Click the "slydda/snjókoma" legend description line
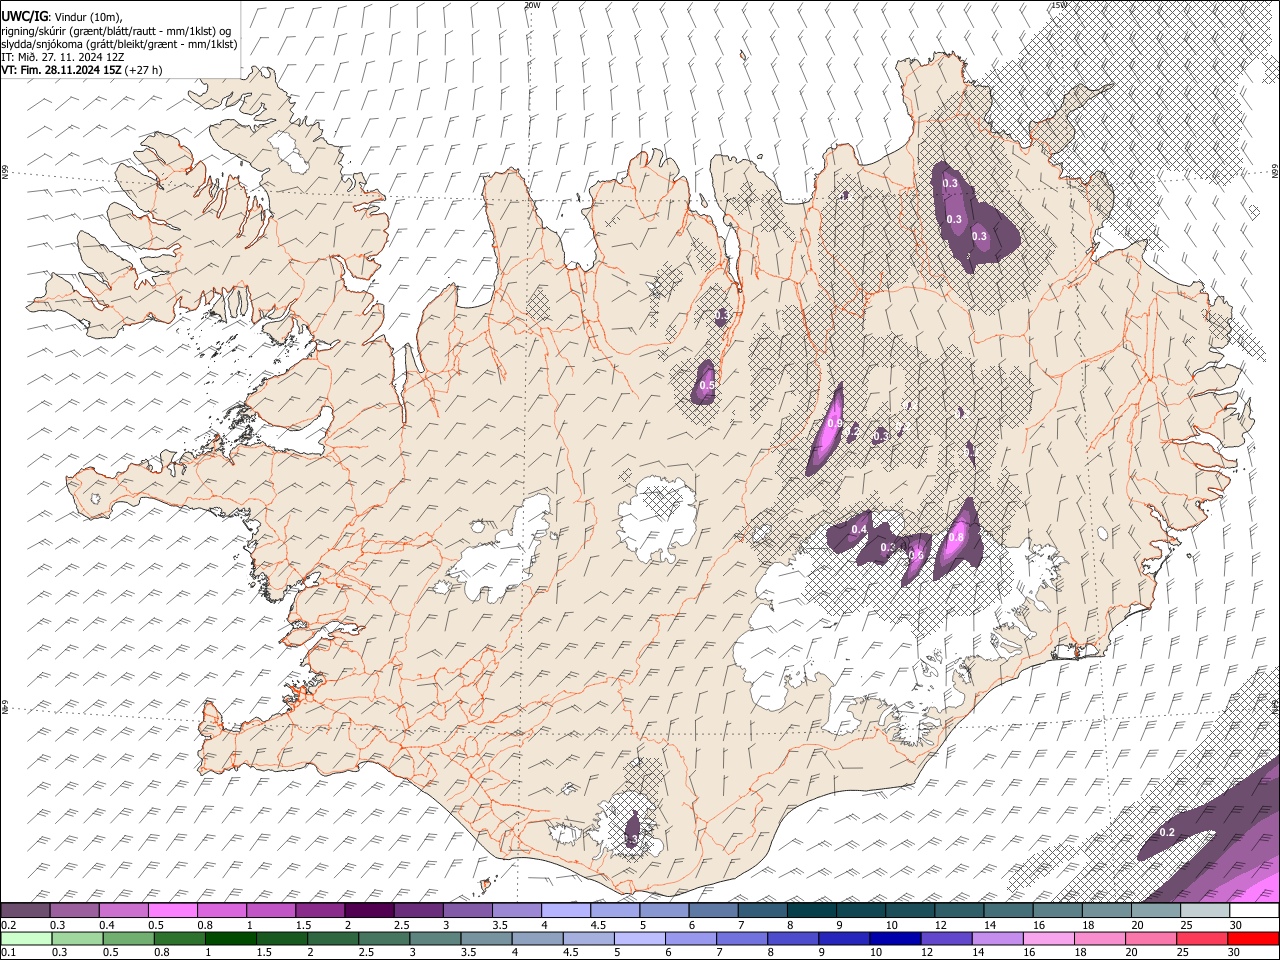The width and height of the screenshot is (1280, 960). point(119,44)
